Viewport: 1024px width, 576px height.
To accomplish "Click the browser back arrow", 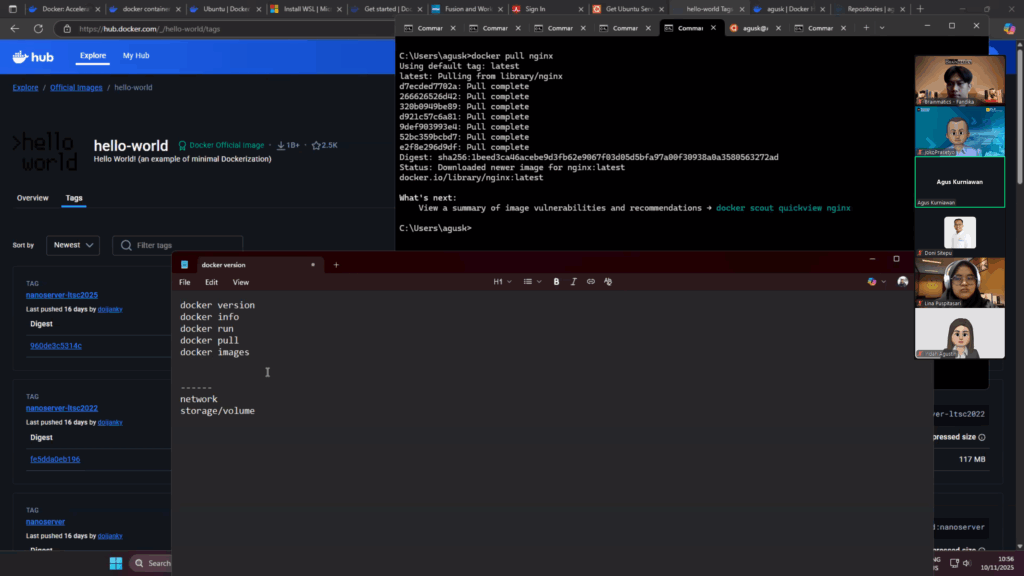I will 14,29.
